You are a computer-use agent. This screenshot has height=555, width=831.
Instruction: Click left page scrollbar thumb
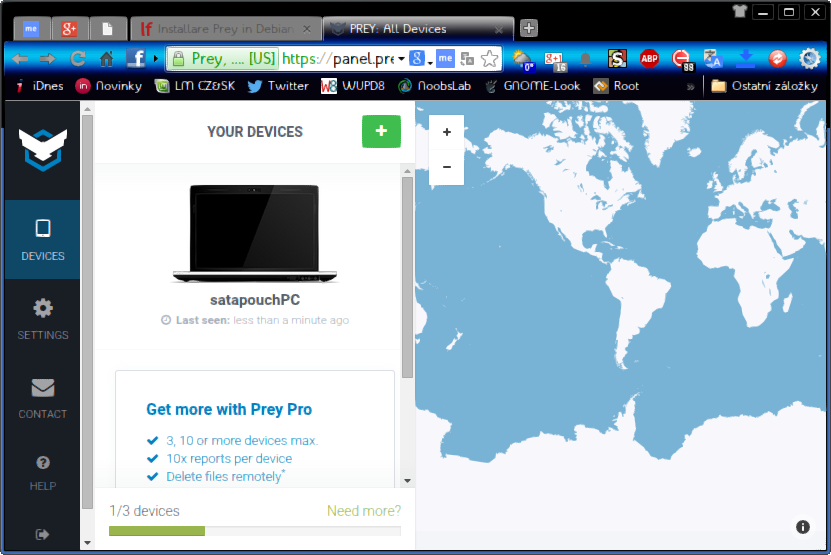(87, 313)
